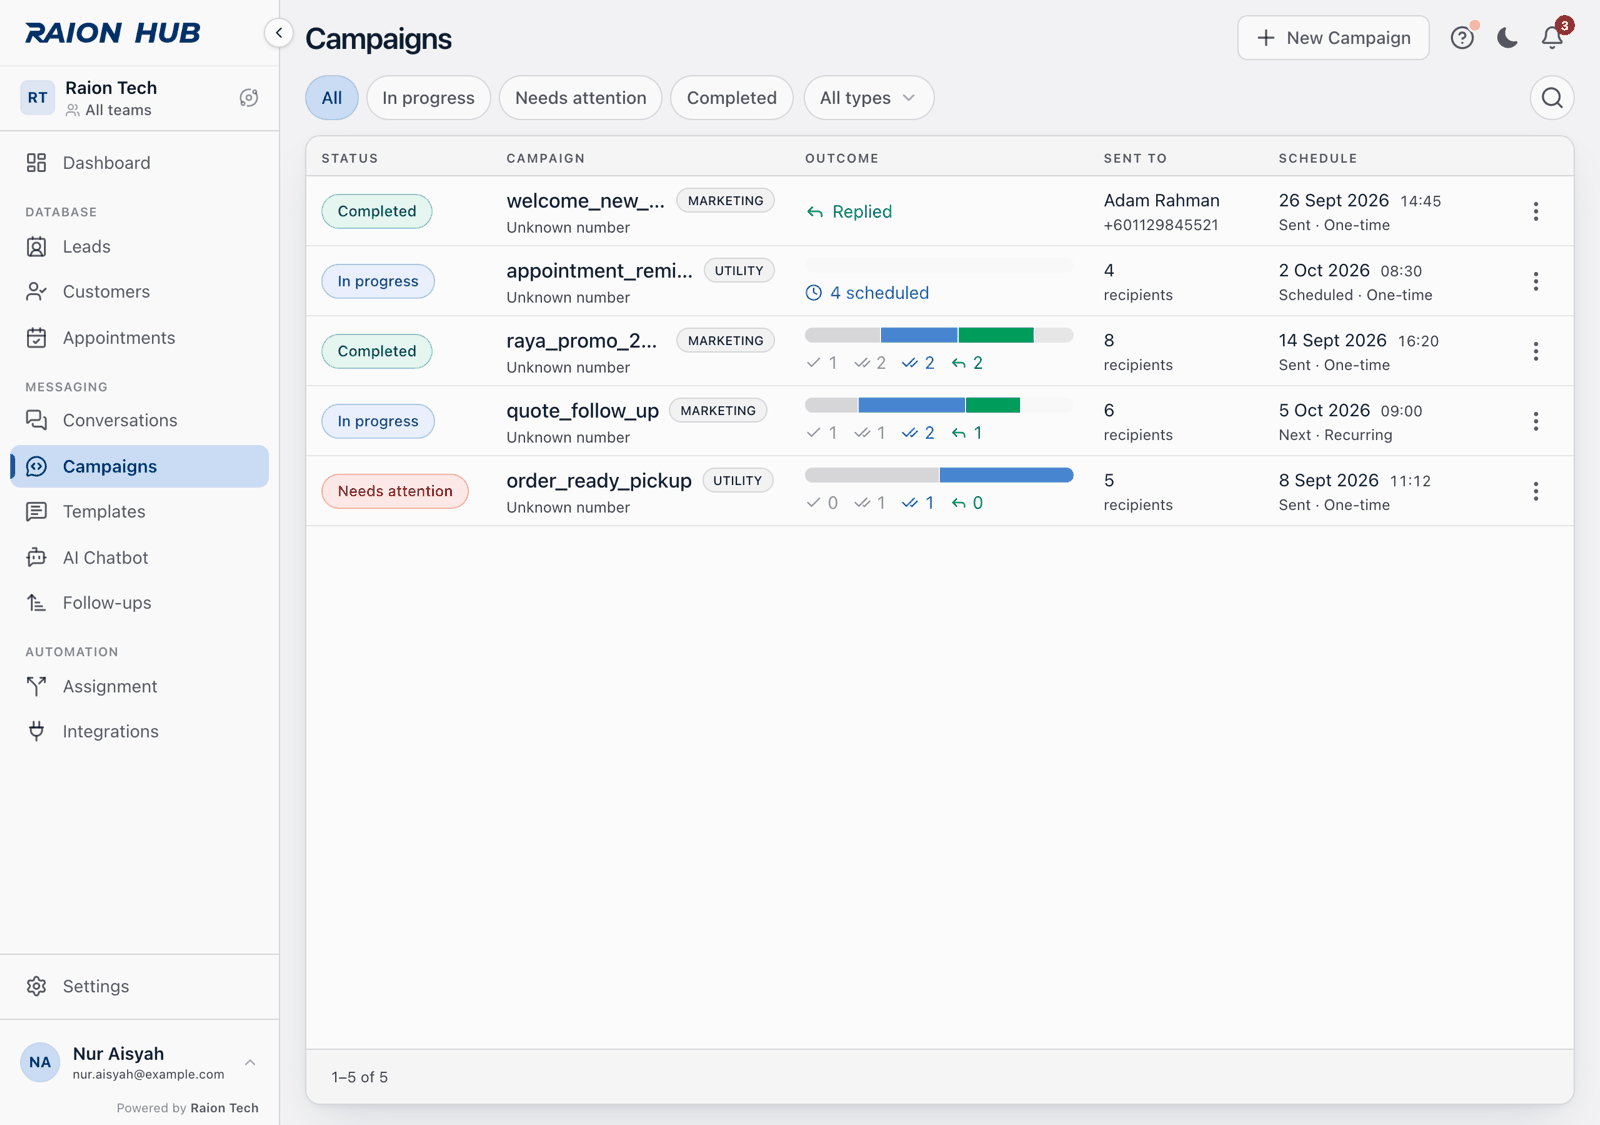The height and width of the screenshot is (1125, 1600).
Task: Click the Replied outcome in welcome_new row
Action: 849,212
